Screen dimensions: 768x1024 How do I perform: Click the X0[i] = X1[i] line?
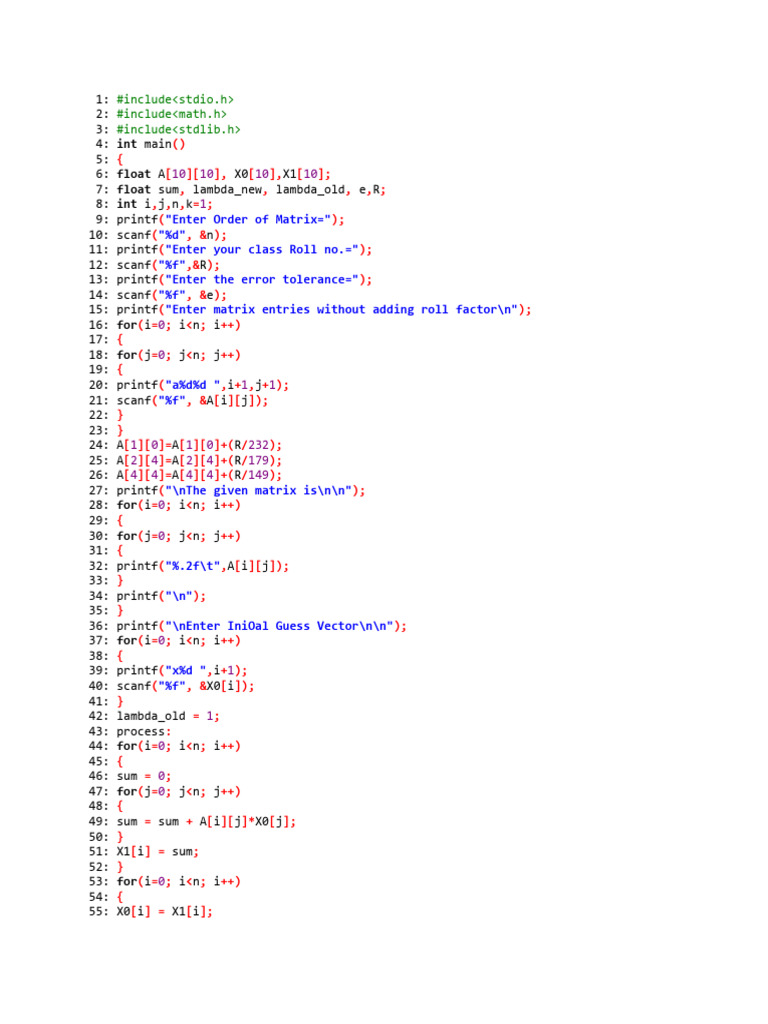click(165, 912)
